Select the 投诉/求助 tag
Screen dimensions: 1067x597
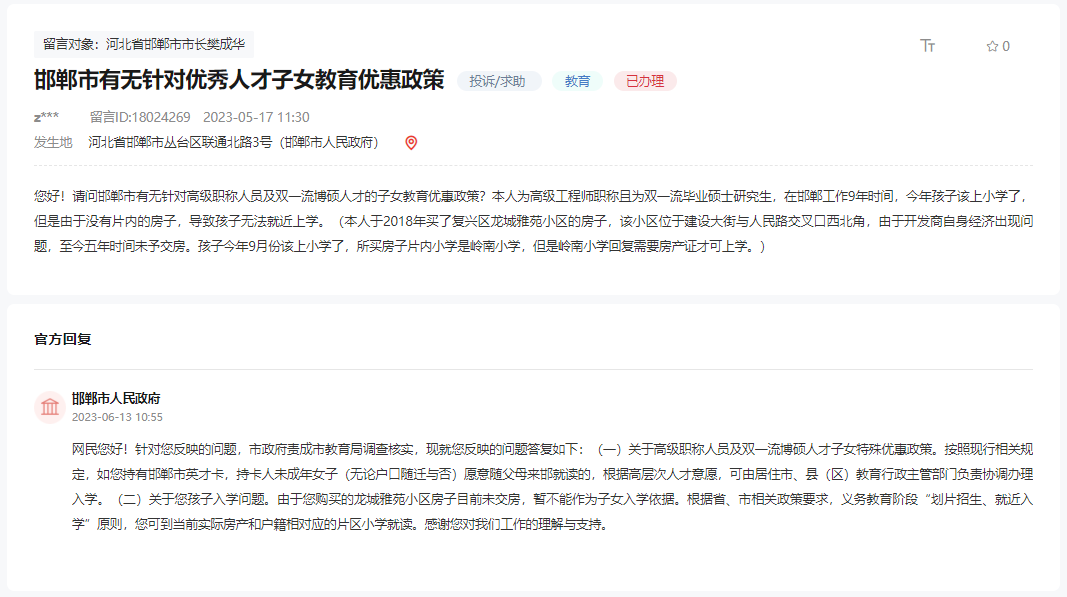pyautogui.click(x=497, y=81)
